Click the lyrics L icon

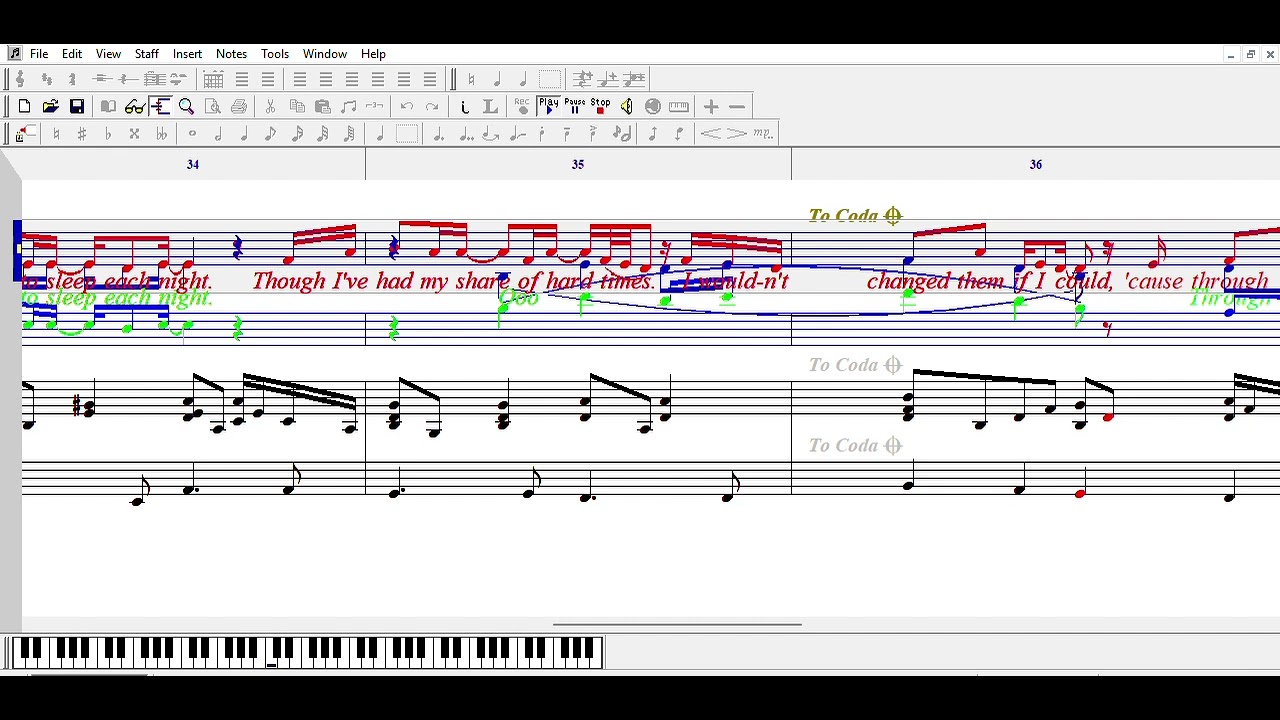(490, 106)
